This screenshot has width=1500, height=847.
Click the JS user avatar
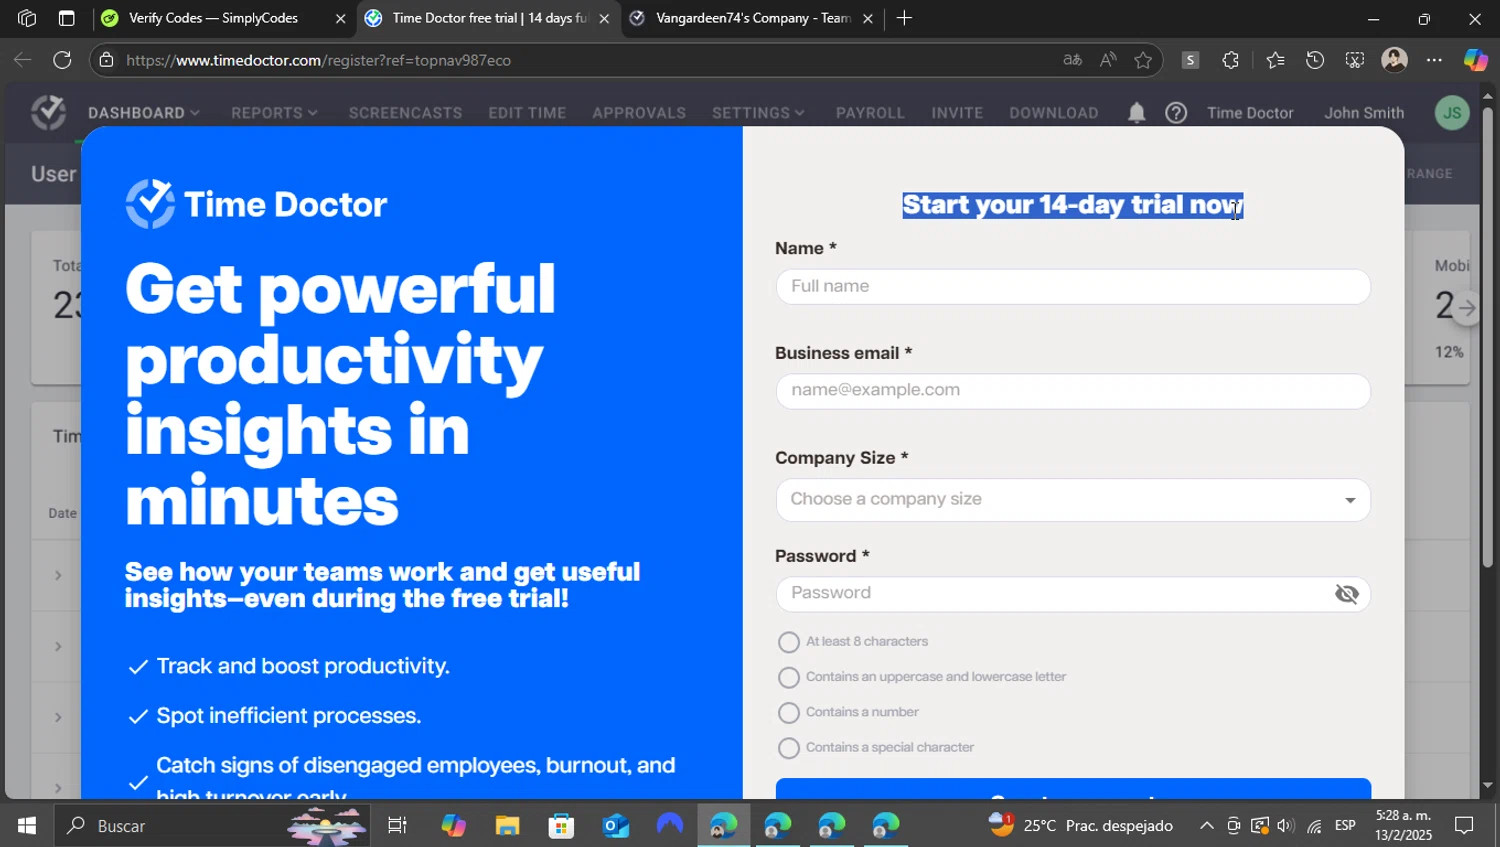pos(1452,112)
